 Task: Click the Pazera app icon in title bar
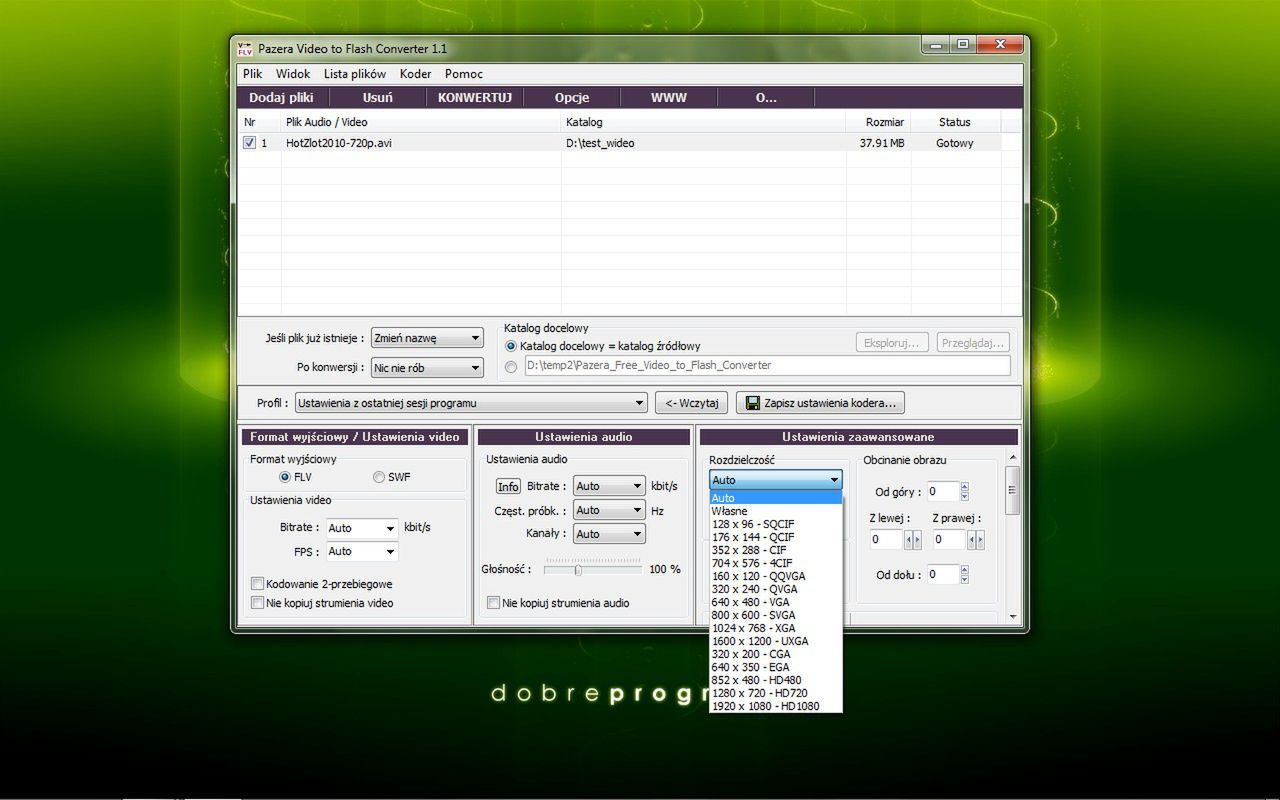pyautogui.click(x=245, y=48)
